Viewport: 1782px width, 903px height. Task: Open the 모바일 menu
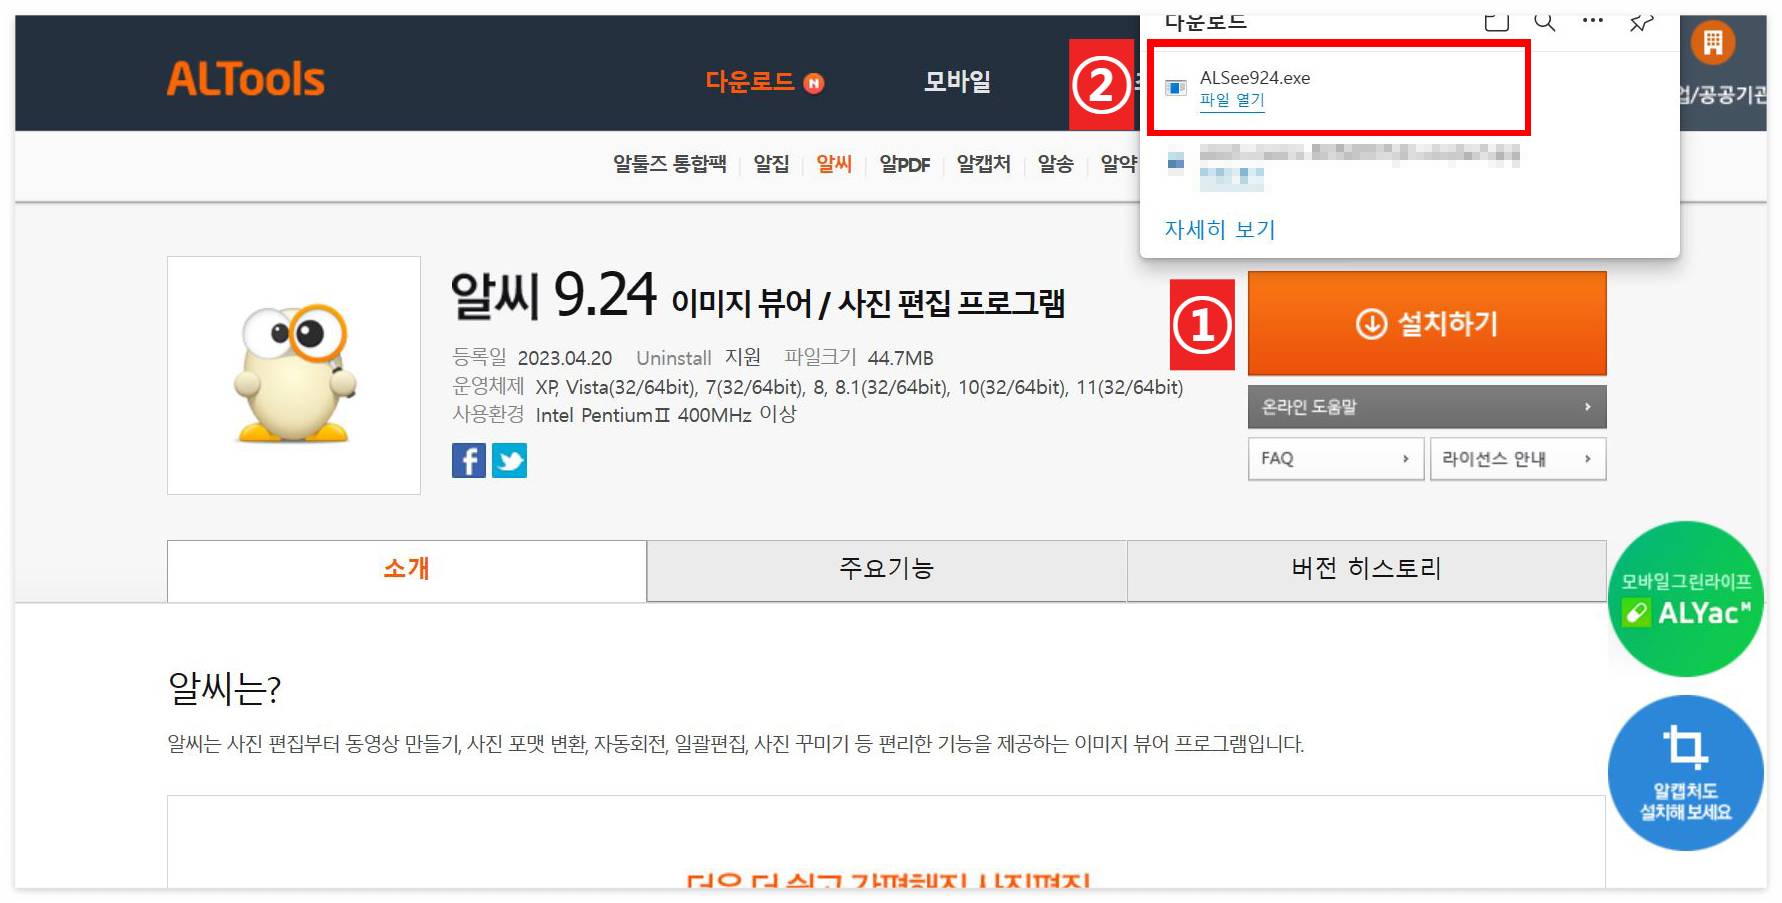pyautogui.click(x=957, y=81)
